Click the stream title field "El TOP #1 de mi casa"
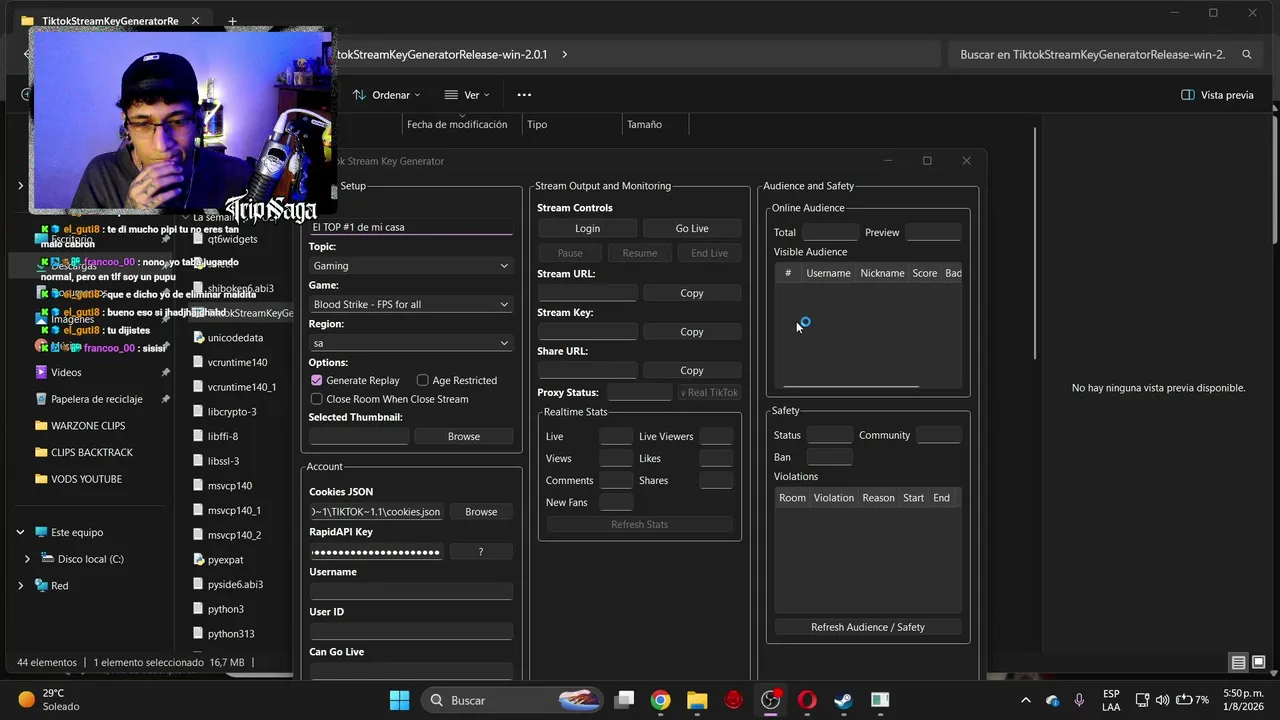This screenshot has height=720, width=1280. click(411, 227)
